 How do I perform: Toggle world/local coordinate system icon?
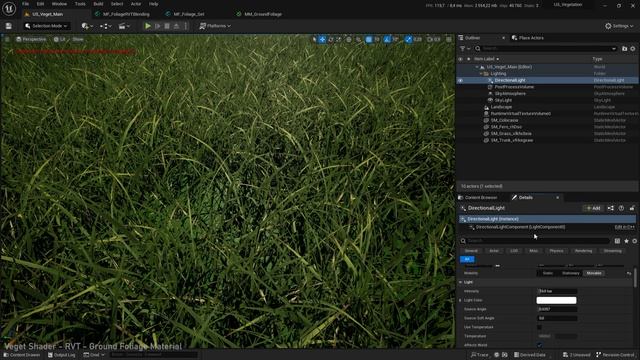349,39
